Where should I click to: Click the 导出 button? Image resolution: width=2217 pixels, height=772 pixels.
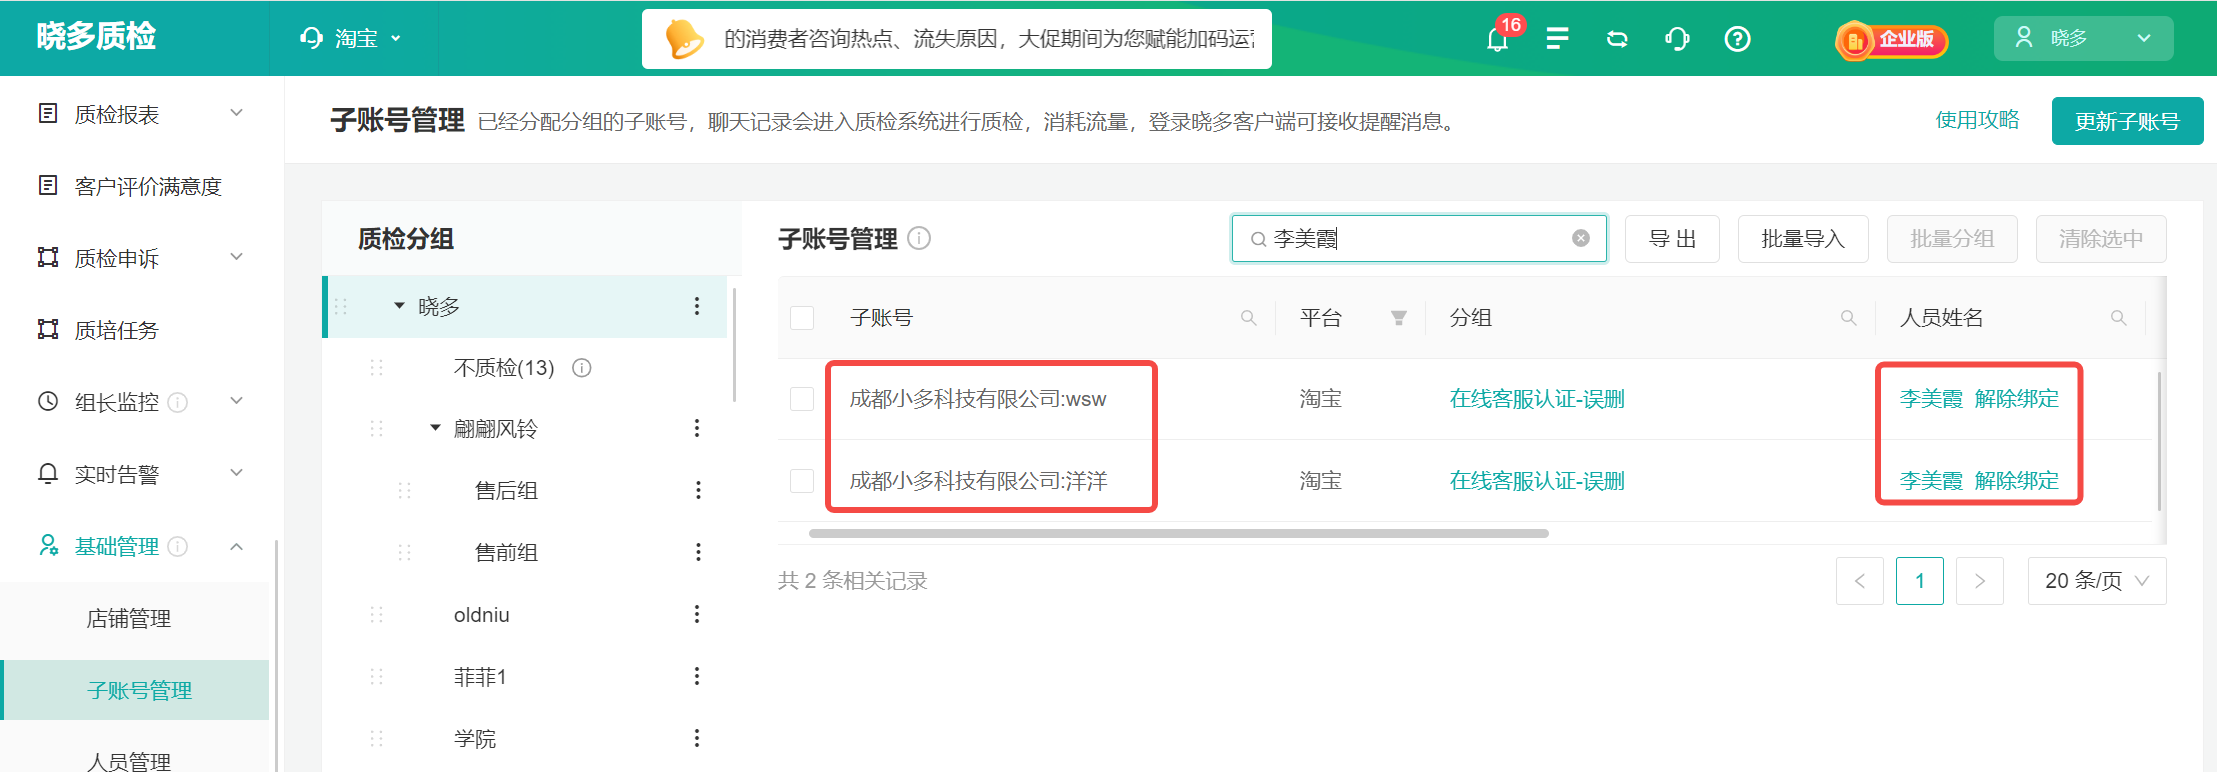[x=1672, y=239]
